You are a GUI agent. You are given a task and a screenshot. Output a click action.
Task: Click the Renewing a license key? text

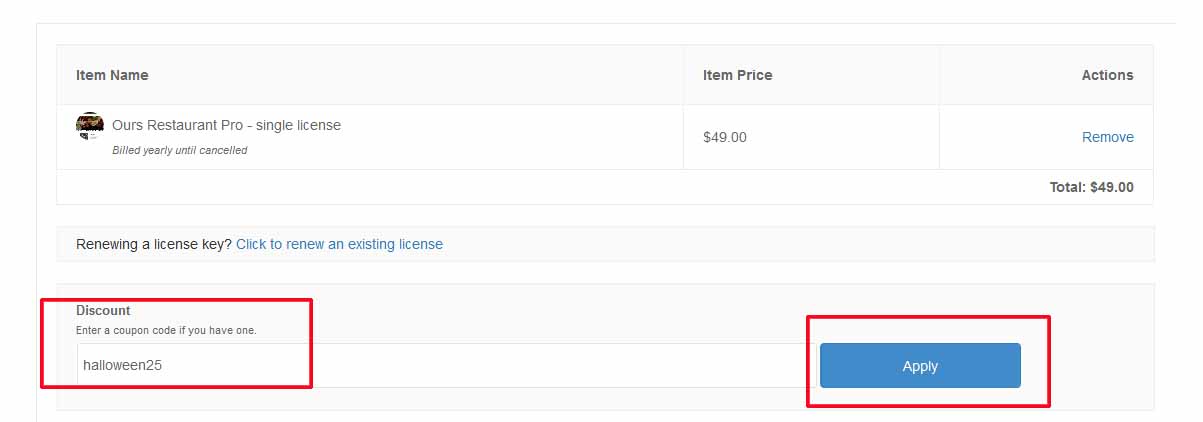tap(154, 244)
